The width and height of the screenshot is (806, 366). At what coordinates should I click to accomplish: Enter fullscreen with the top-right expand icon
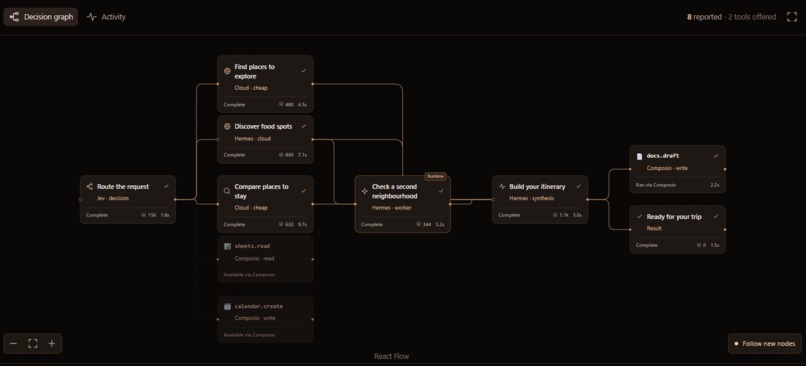(x=792, y=17)
